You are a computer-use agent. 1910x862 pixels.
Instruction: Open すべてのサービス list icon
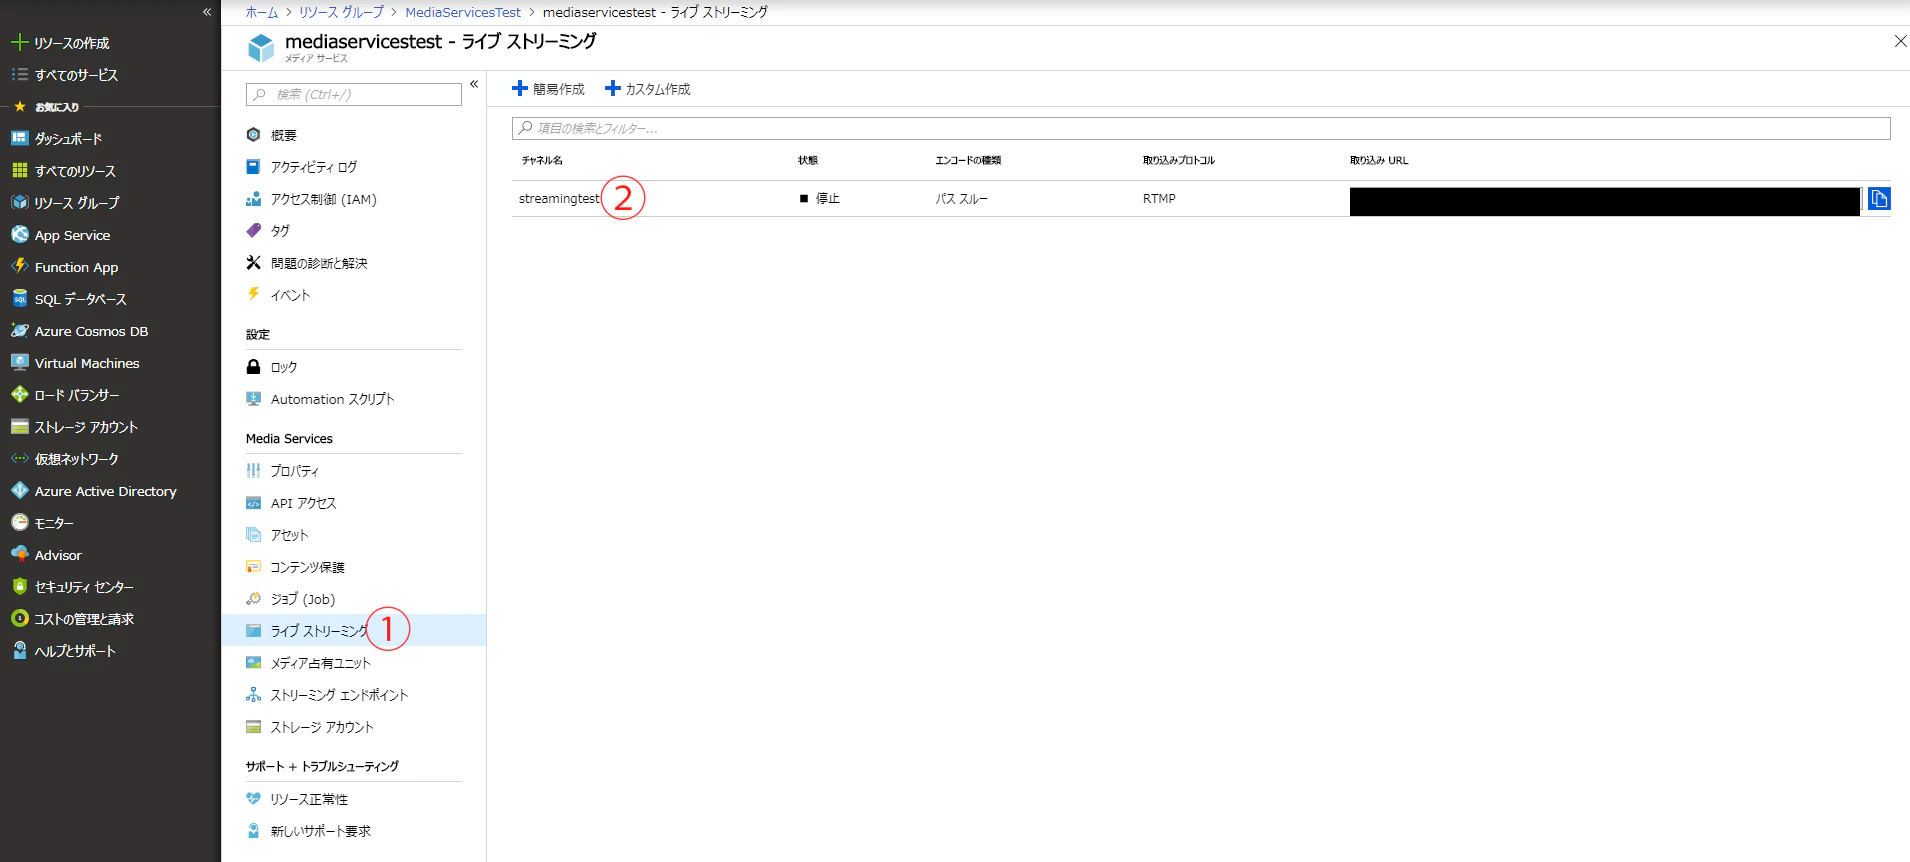19,74
